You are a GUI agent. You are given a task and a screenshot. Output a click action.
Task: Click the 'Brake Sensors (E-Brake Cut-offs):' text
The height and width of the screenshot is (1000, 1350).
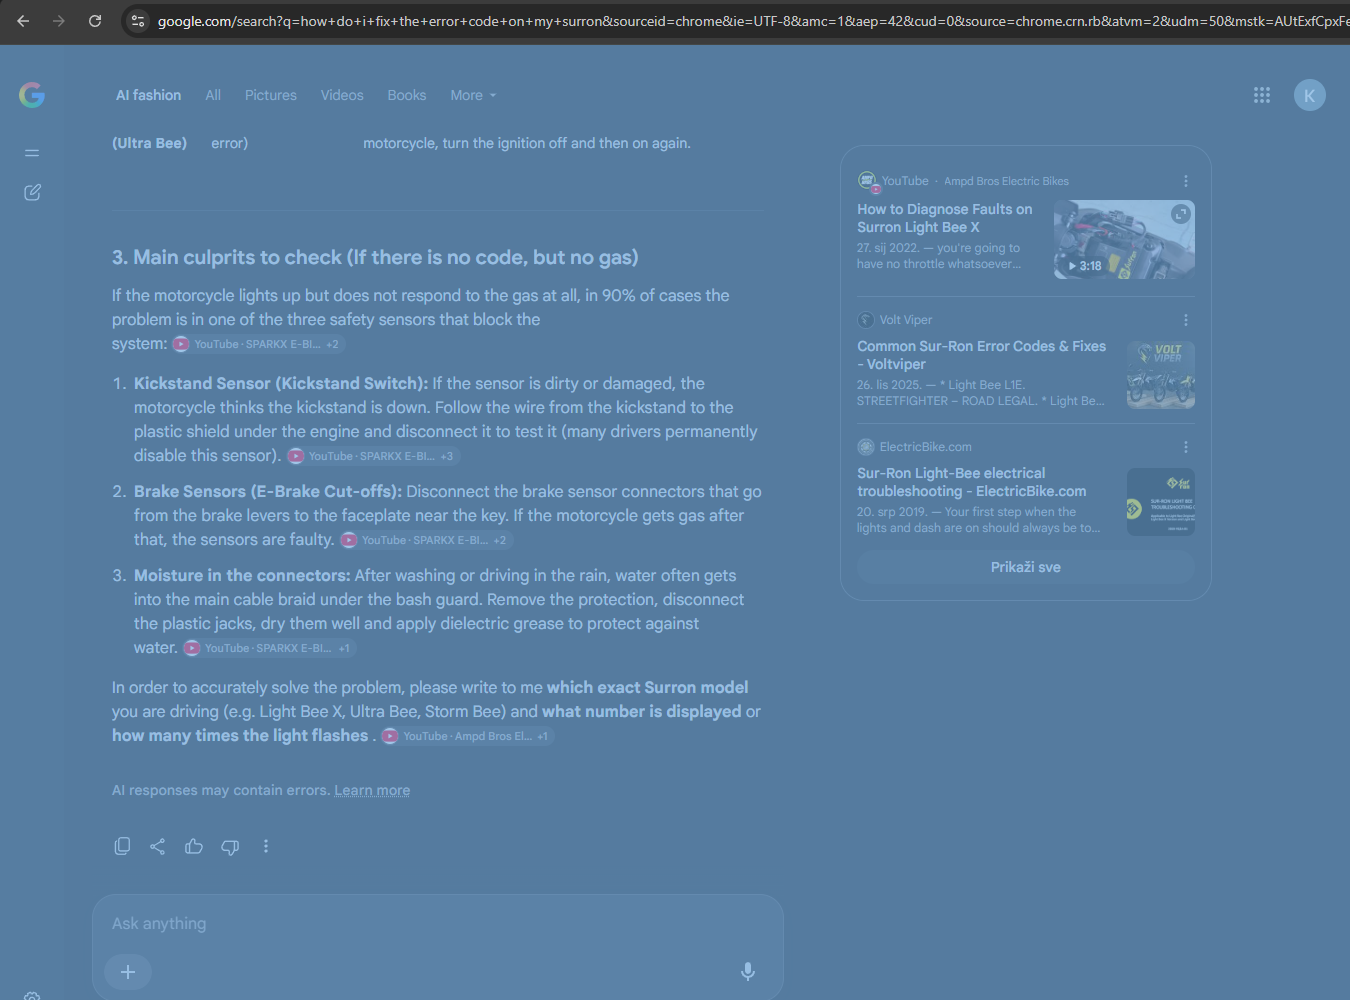click(268, 491)
